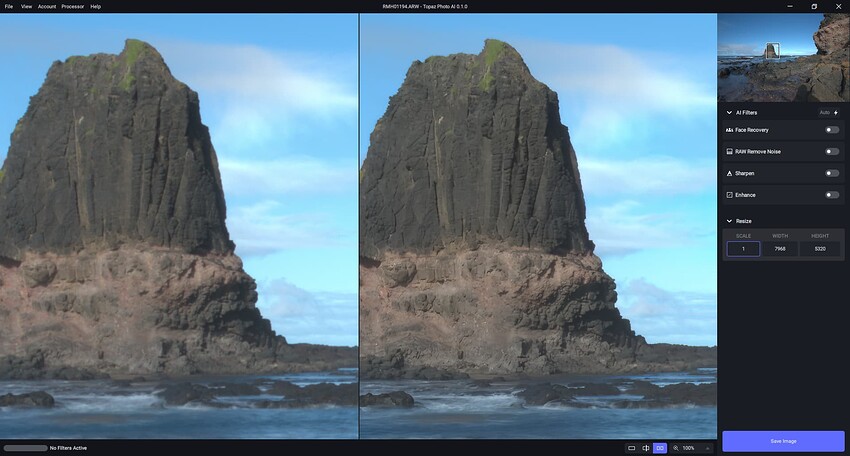Switch to split slider view icon
The height and width of the screenshot is (456, 850).
tap(646, 448)
